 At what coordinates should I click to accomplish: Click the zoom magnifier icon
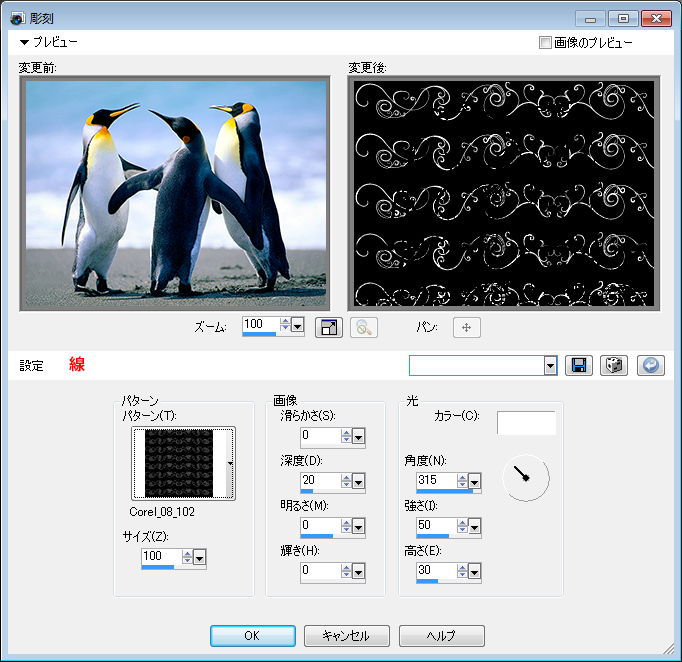click(364, 327)
